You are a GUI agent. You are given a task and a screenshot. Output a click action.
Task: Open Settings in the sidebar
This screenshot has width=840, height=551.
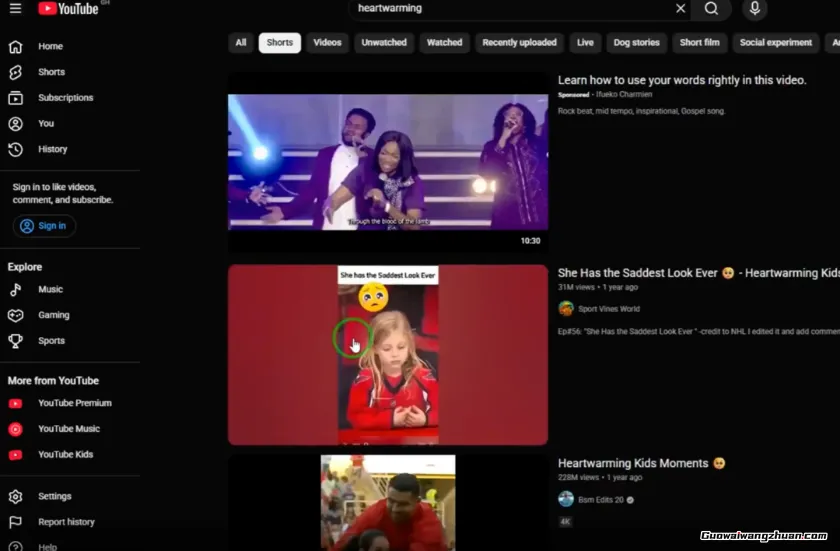(x=54, y=496)
